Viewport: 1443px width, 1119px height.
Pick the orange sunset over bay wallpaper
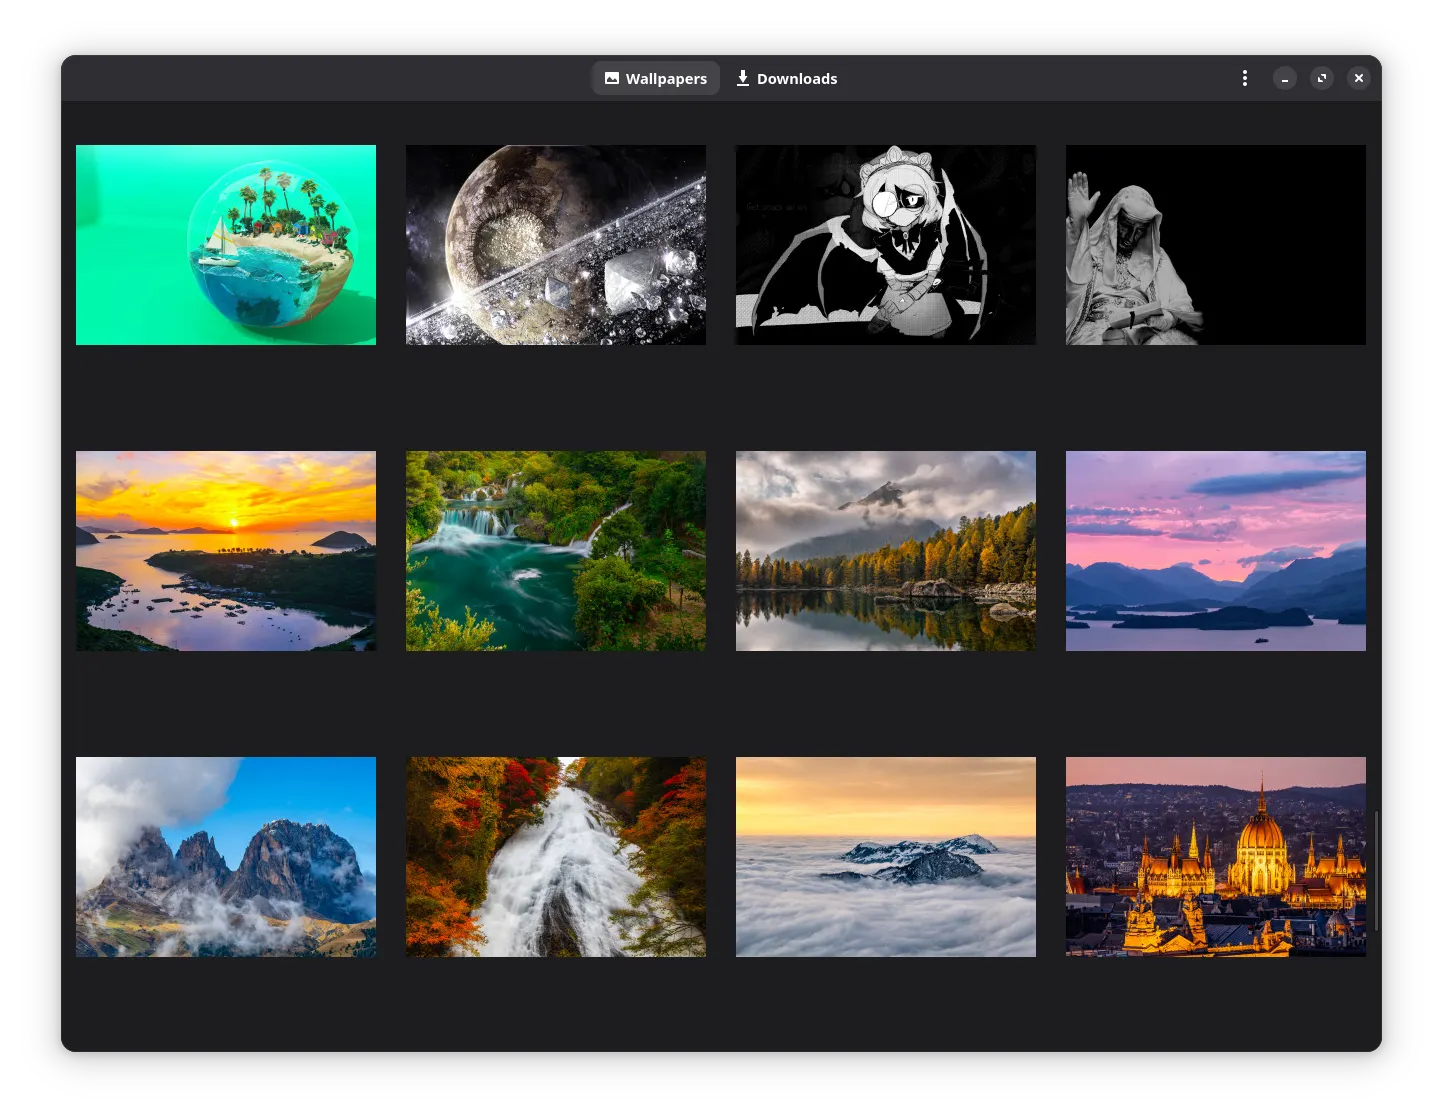226,551
